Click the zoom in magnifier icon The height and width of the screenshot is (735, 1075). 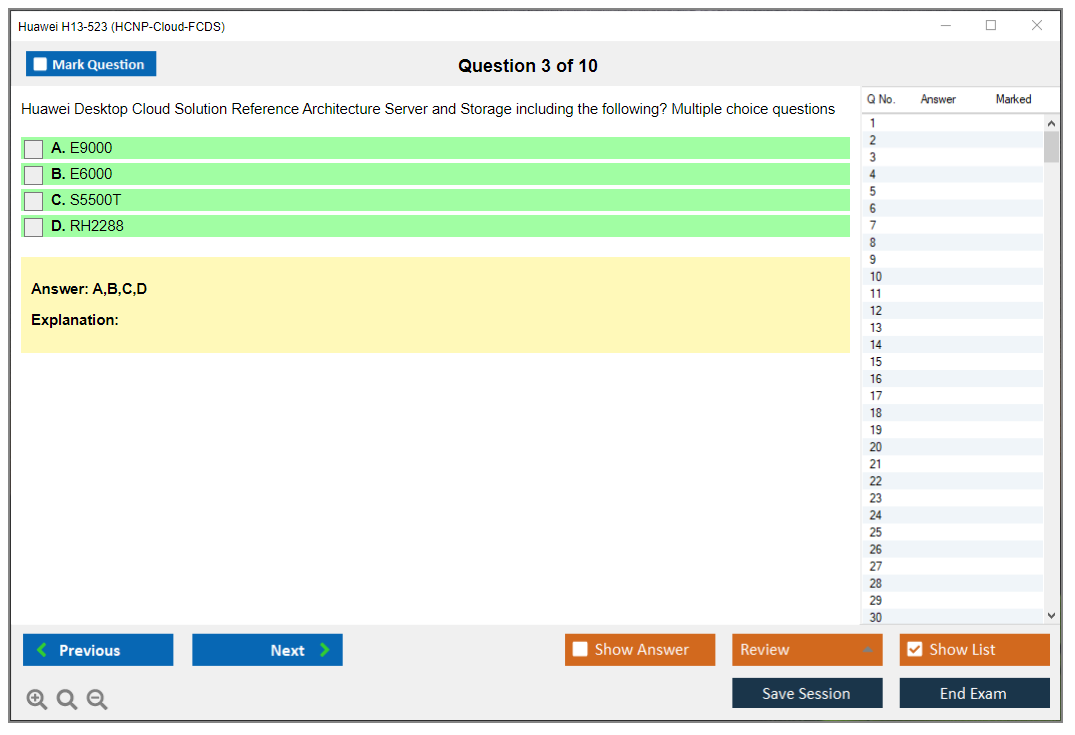coord(37,700)
